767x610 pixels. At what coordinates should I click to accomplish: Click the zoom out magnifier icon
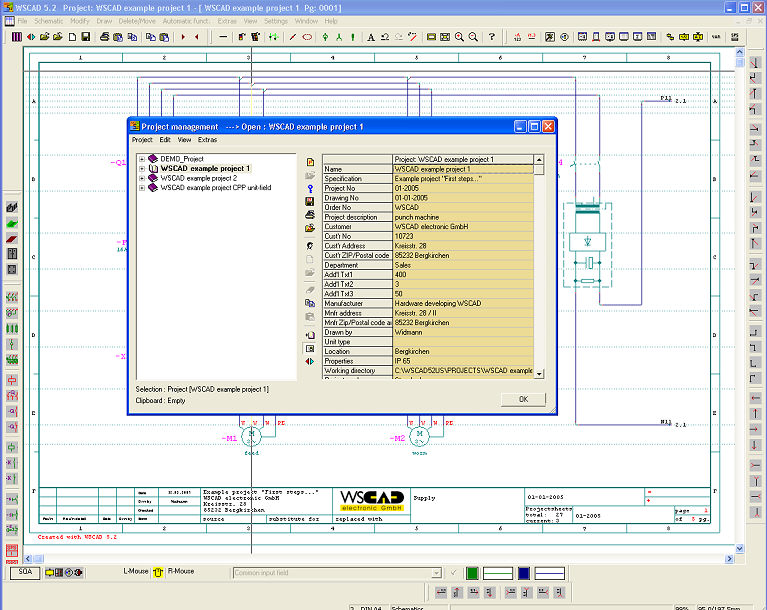tap(473, 37)
